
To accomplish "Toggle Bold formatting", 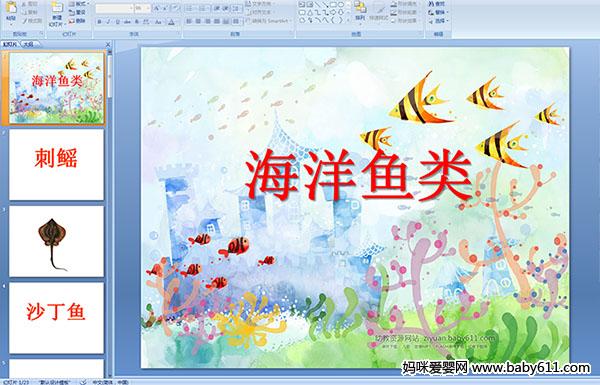I will (99, 22).
